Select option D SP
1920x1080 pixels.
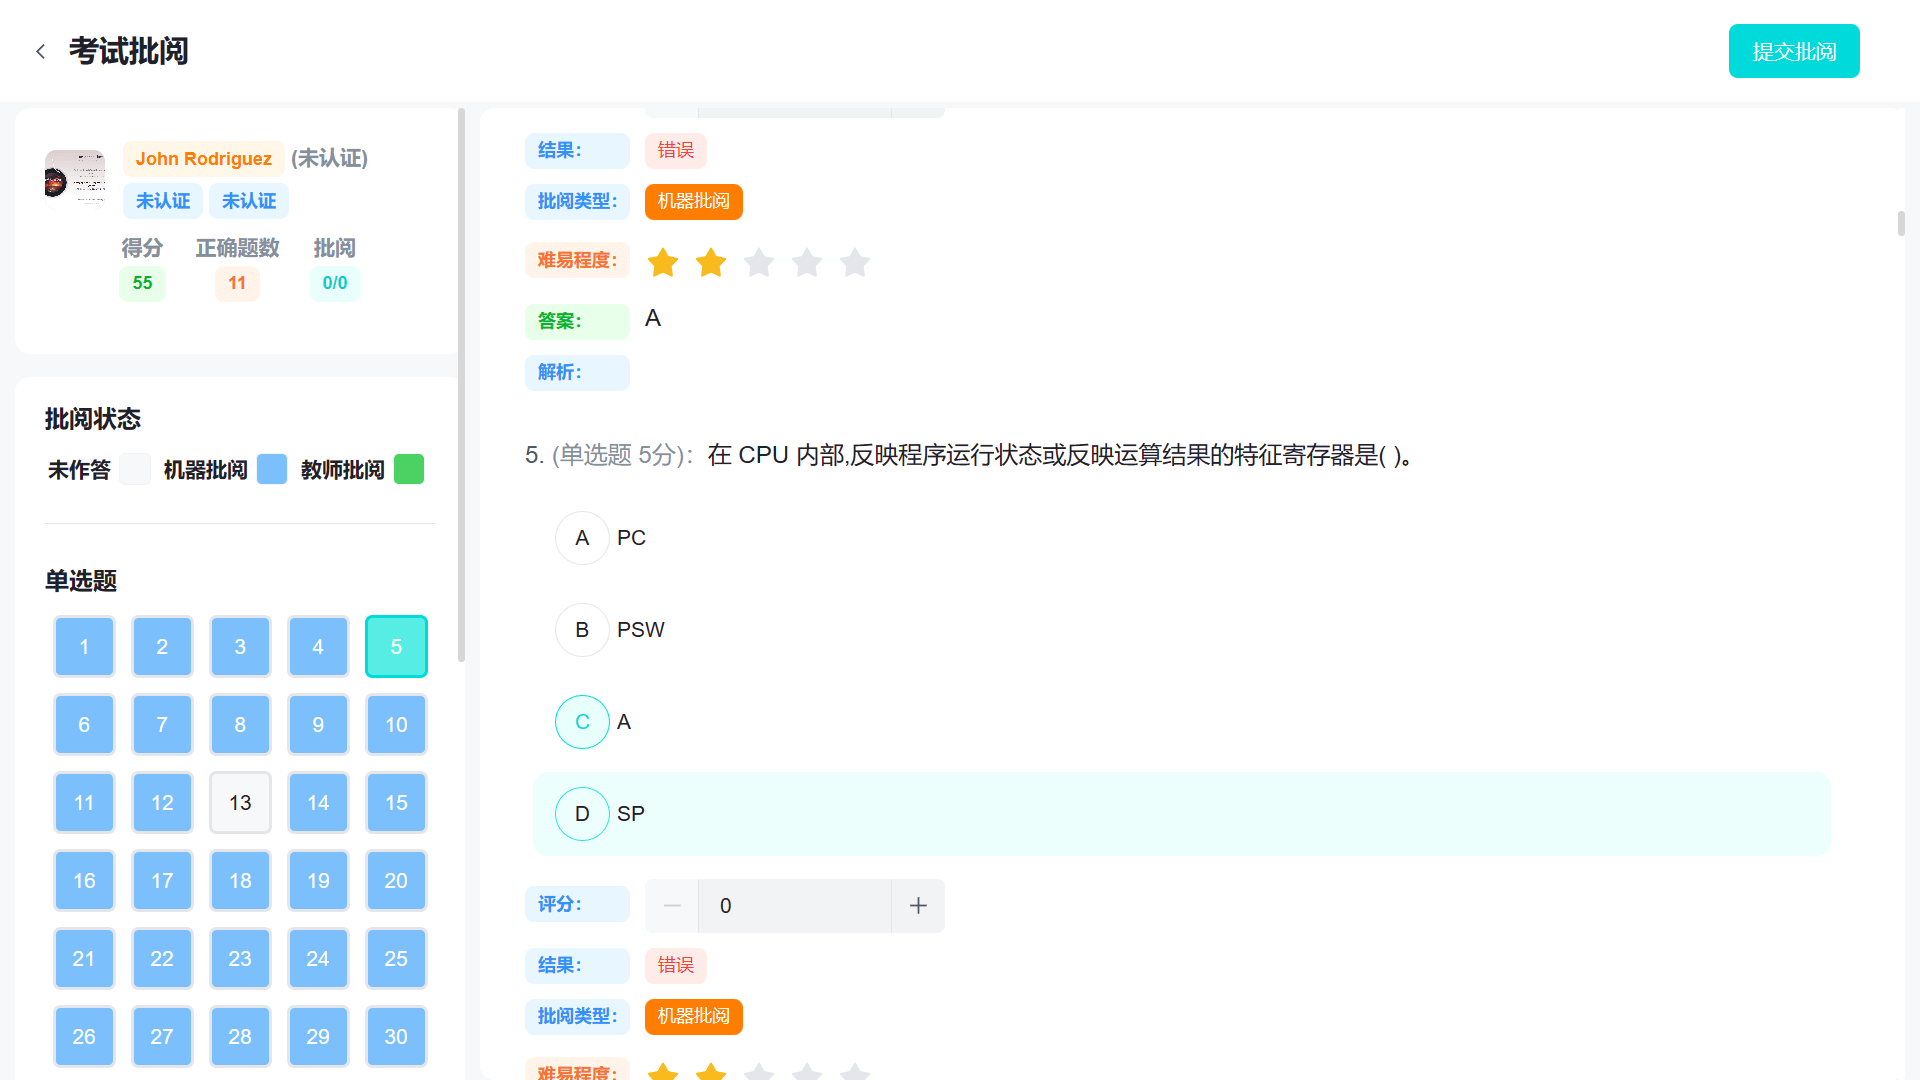582,814
